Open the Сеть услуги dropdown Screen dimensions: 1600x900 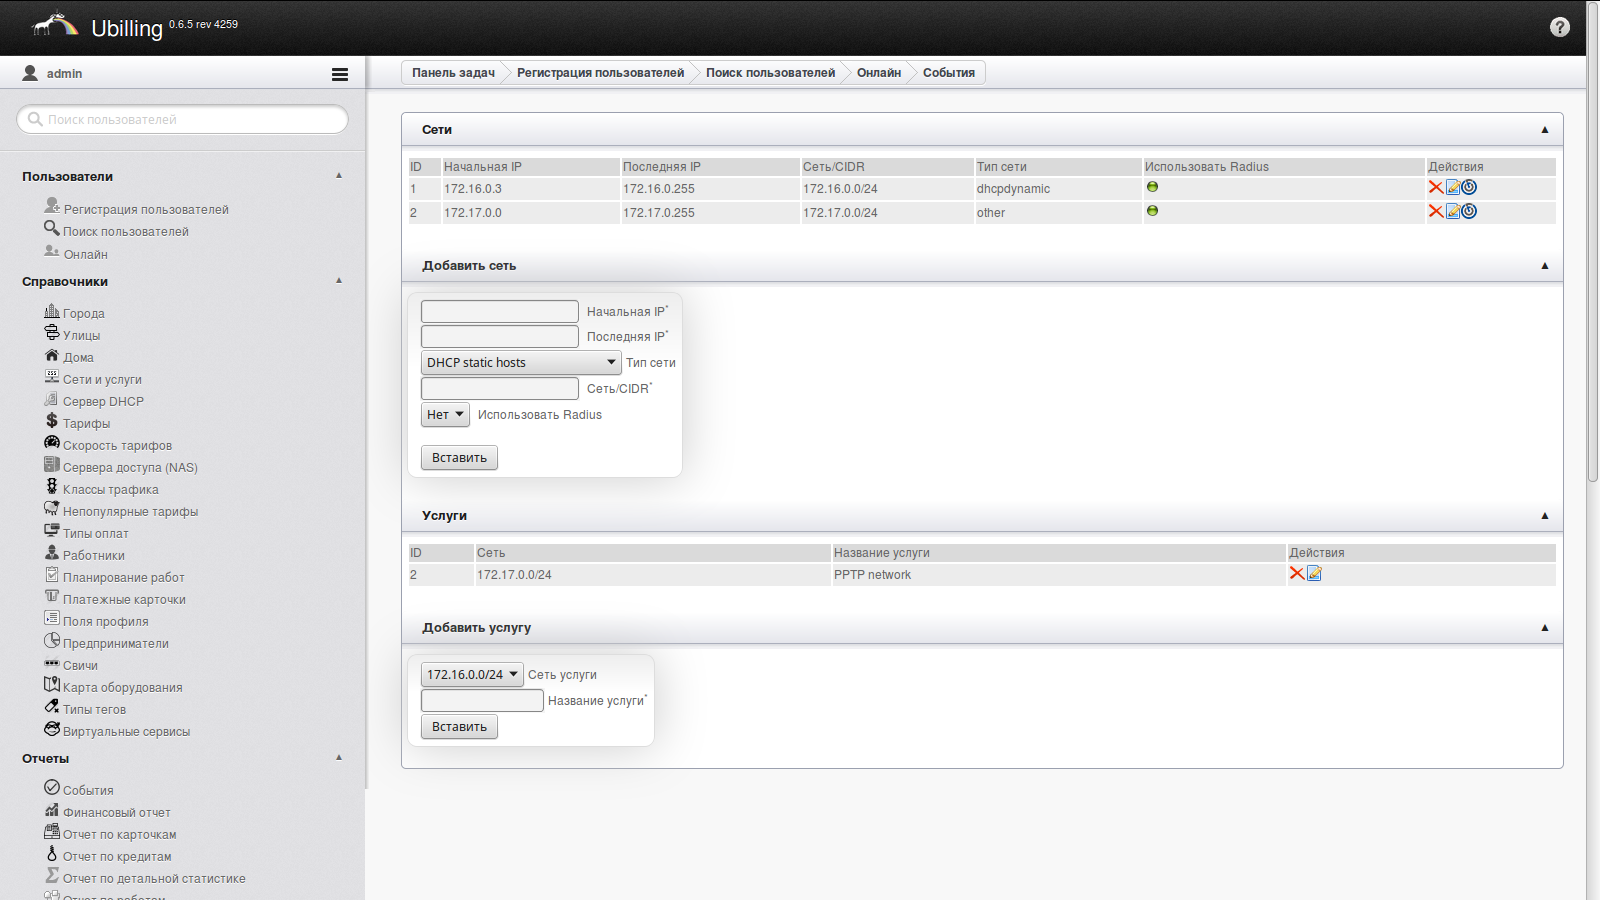(472, 675)
